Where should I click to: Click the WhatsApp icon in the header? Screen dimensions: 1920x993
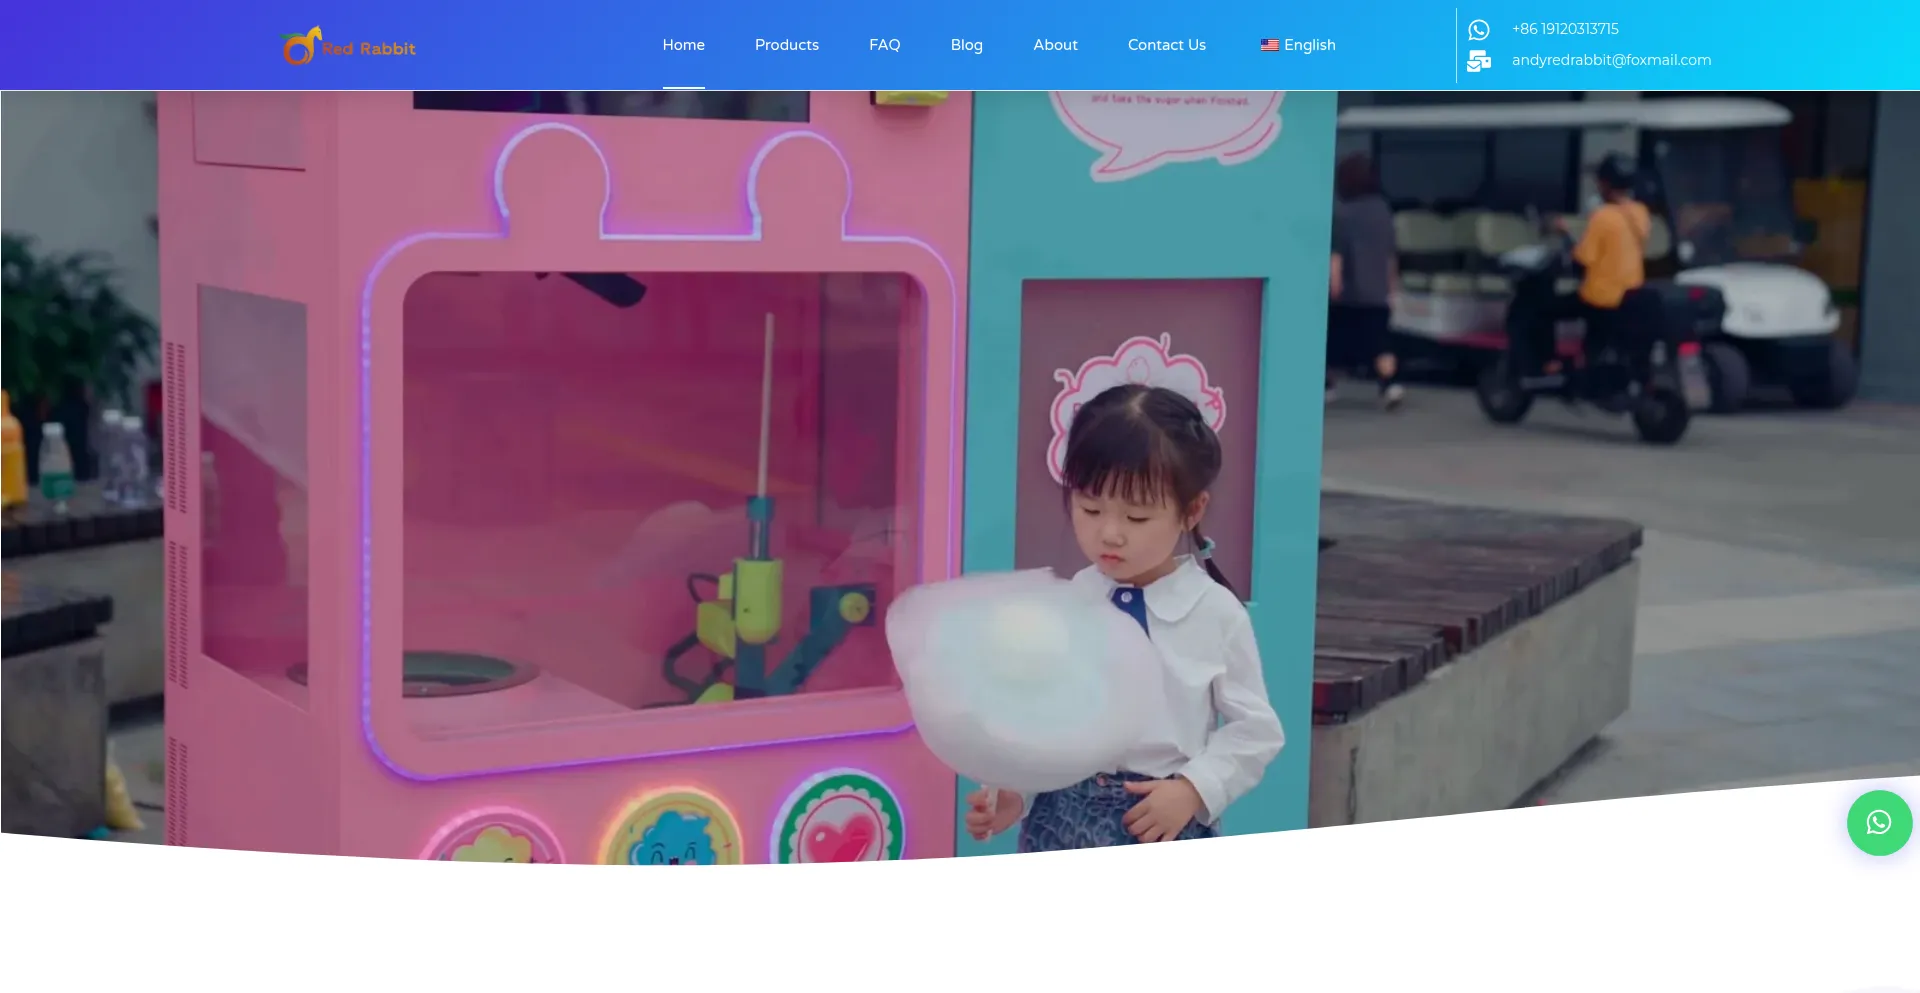1478,30
